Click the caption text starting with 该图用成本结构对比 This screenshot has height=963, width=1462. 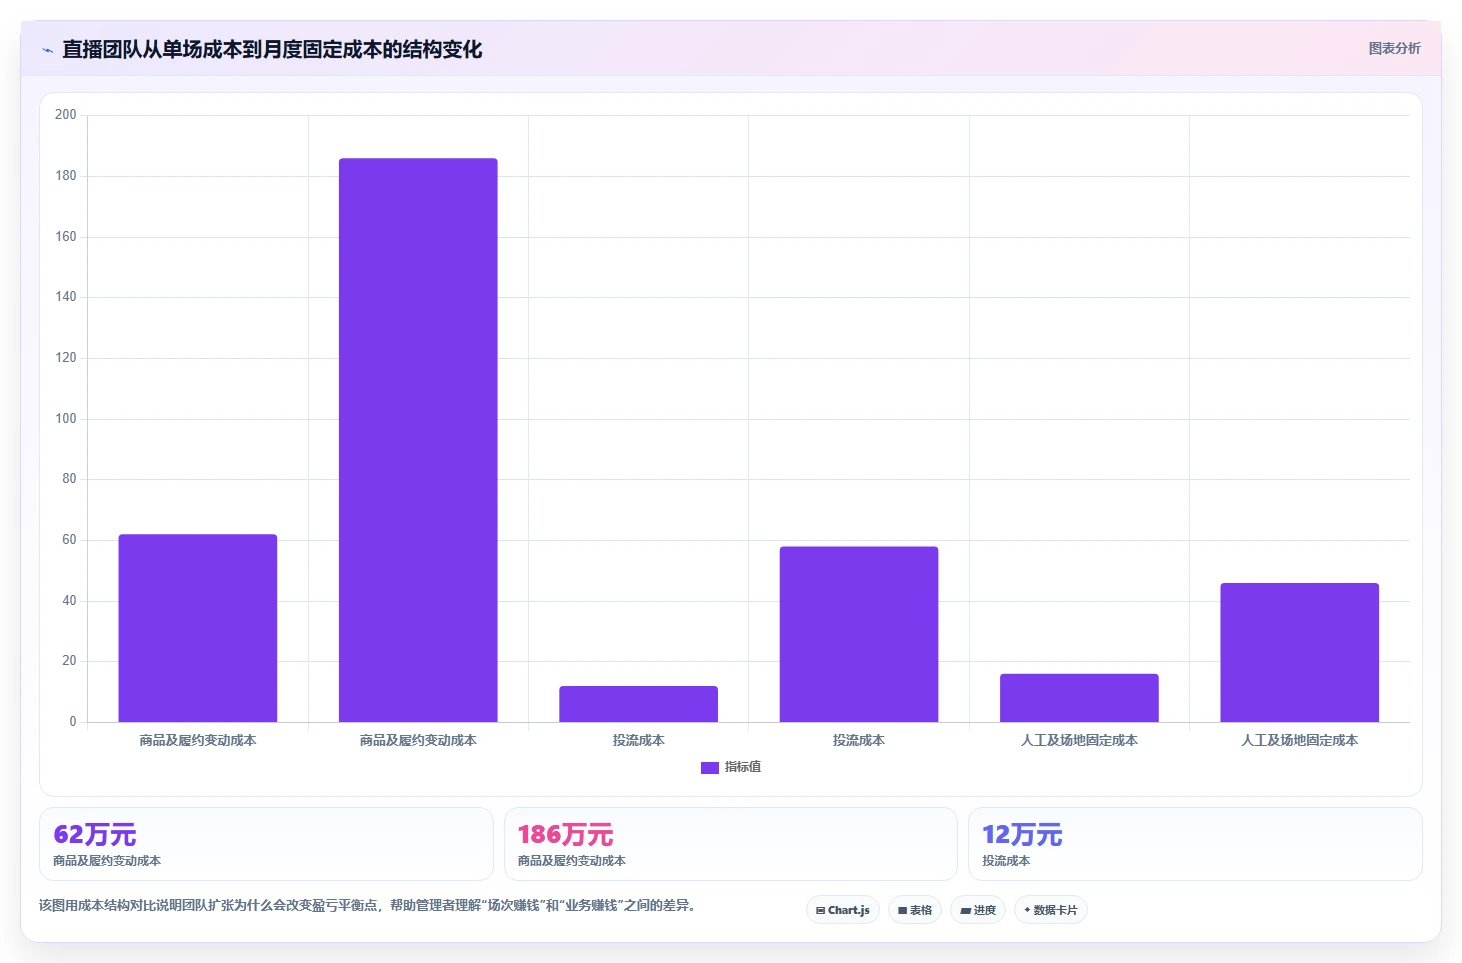367,905
